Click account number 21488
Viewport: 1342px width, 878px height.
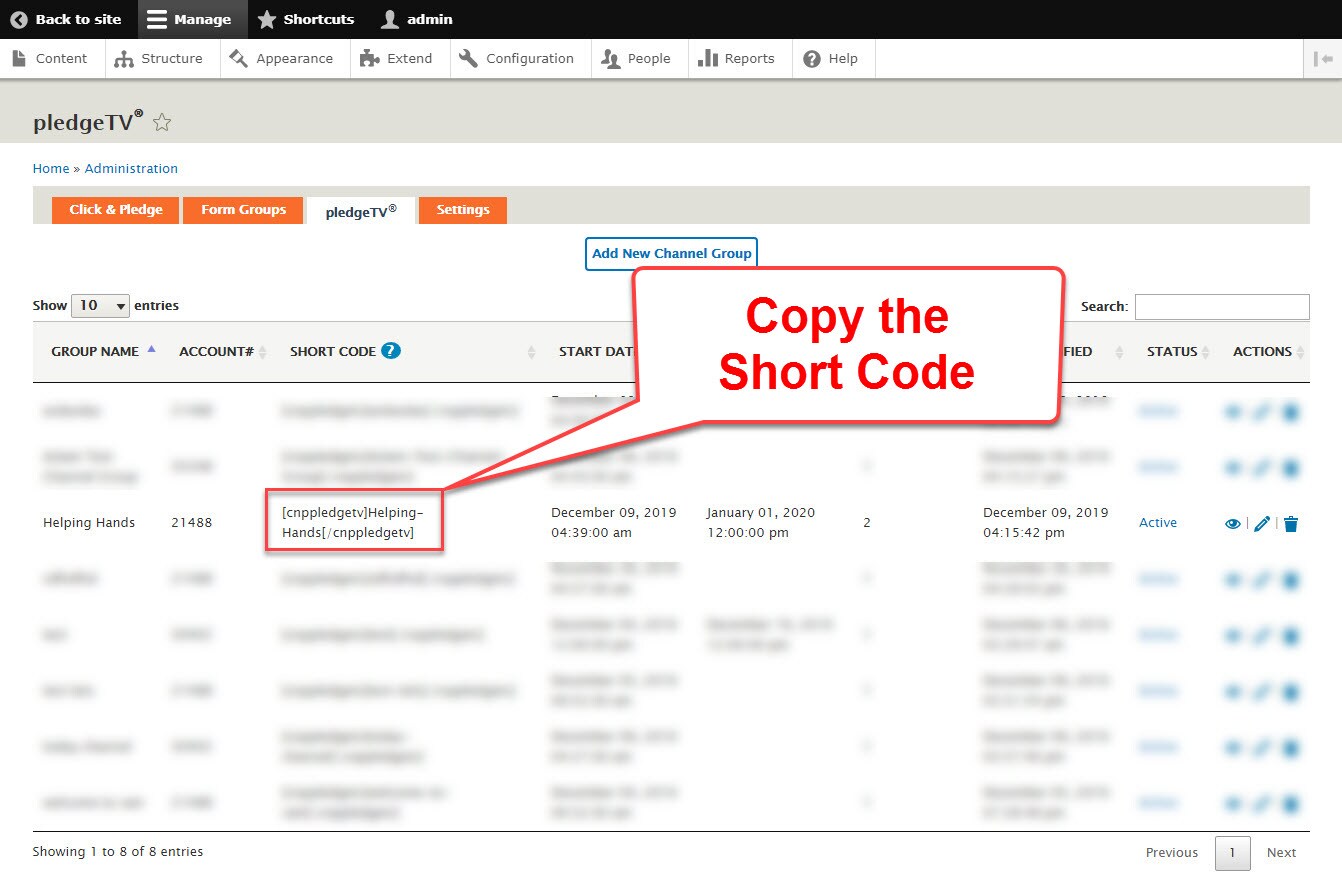192,522
